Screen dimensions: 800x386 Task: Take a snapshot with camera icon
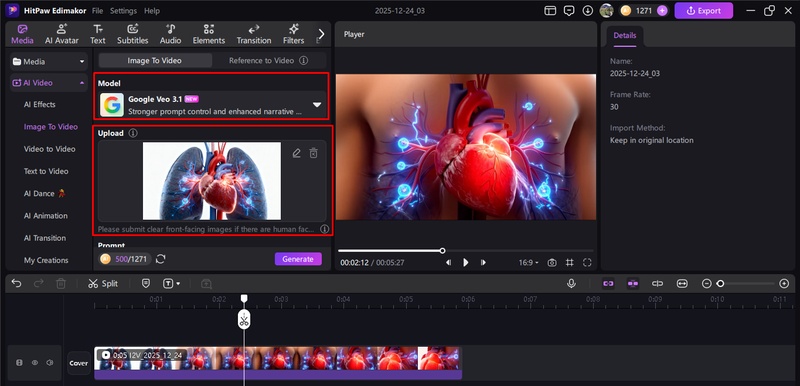552,263
